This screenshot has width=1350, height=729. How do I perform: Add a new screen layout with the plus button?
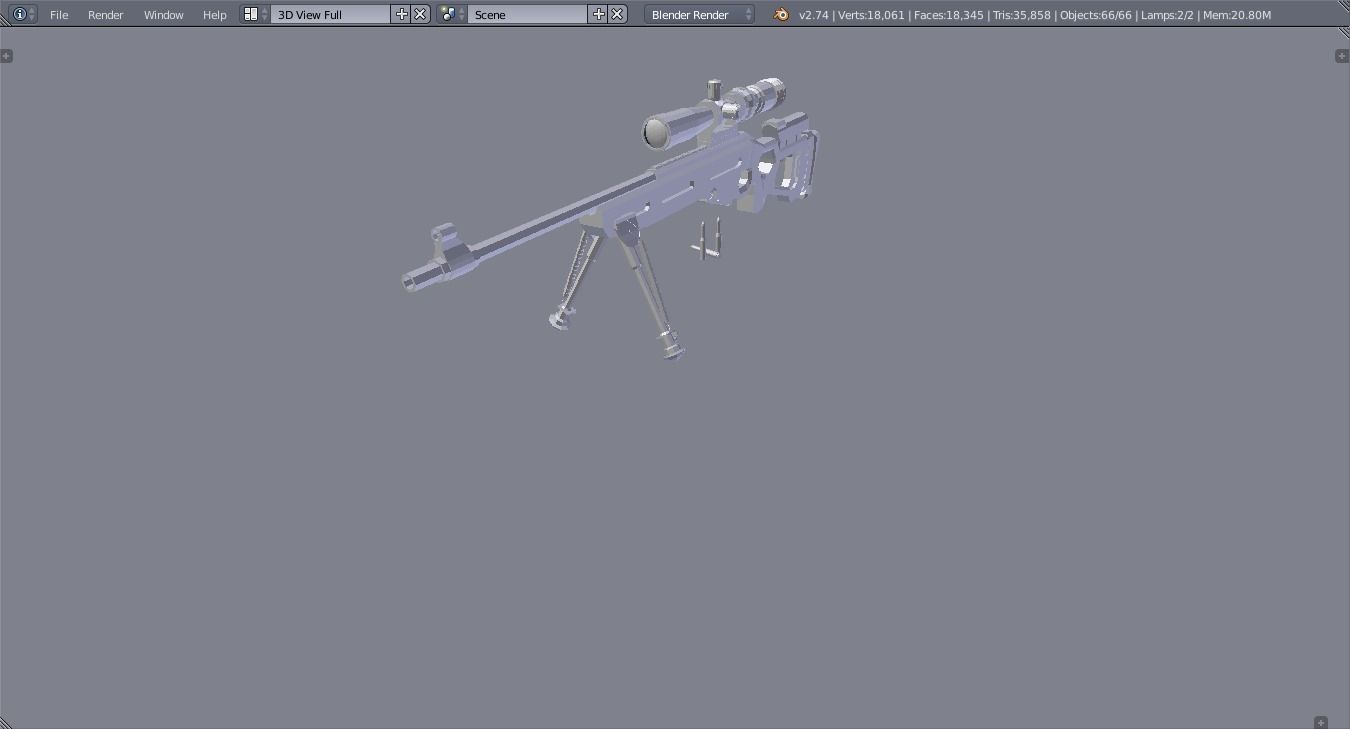pos(401,14)
